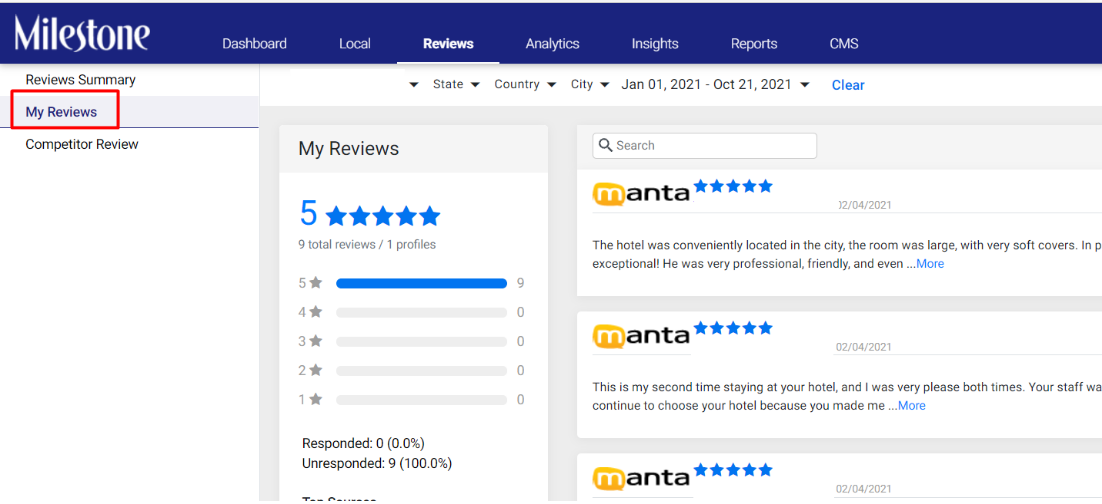The image size is (1102, 504).
Task: Click the large five-star overall rating
Action: coord(383,216)
